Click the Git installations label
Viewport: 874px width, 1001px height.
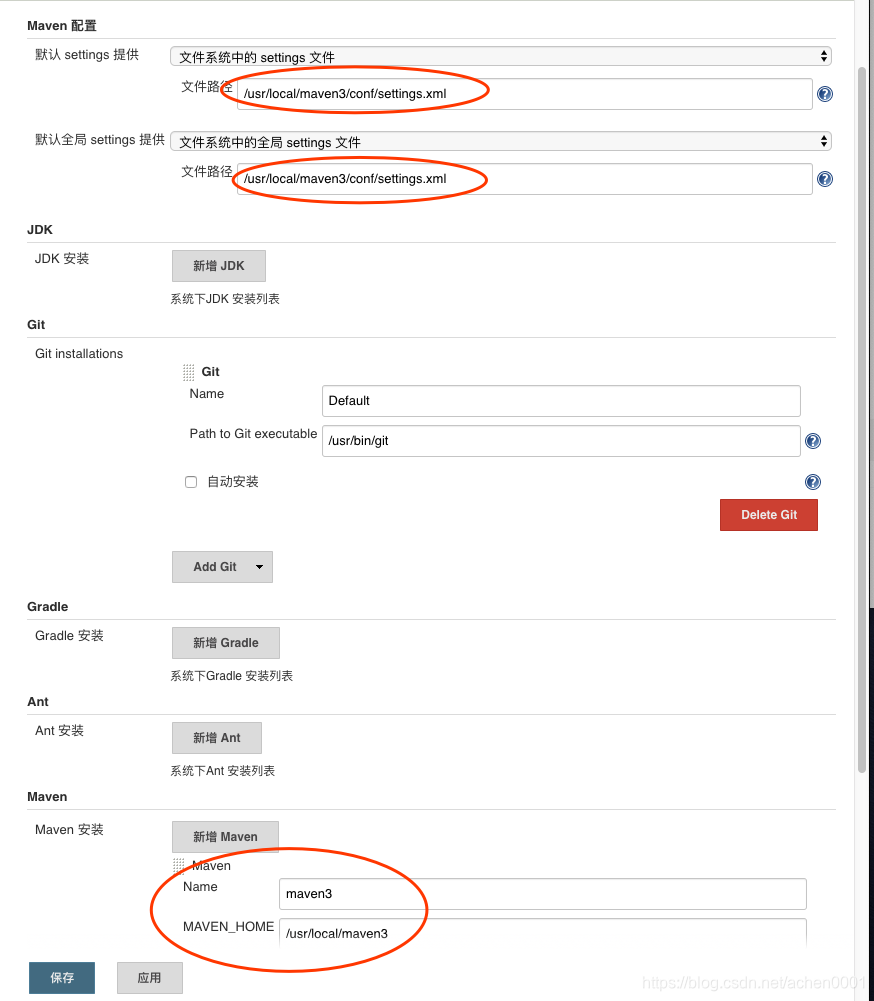pyautogui.click(x=79, y=354)
